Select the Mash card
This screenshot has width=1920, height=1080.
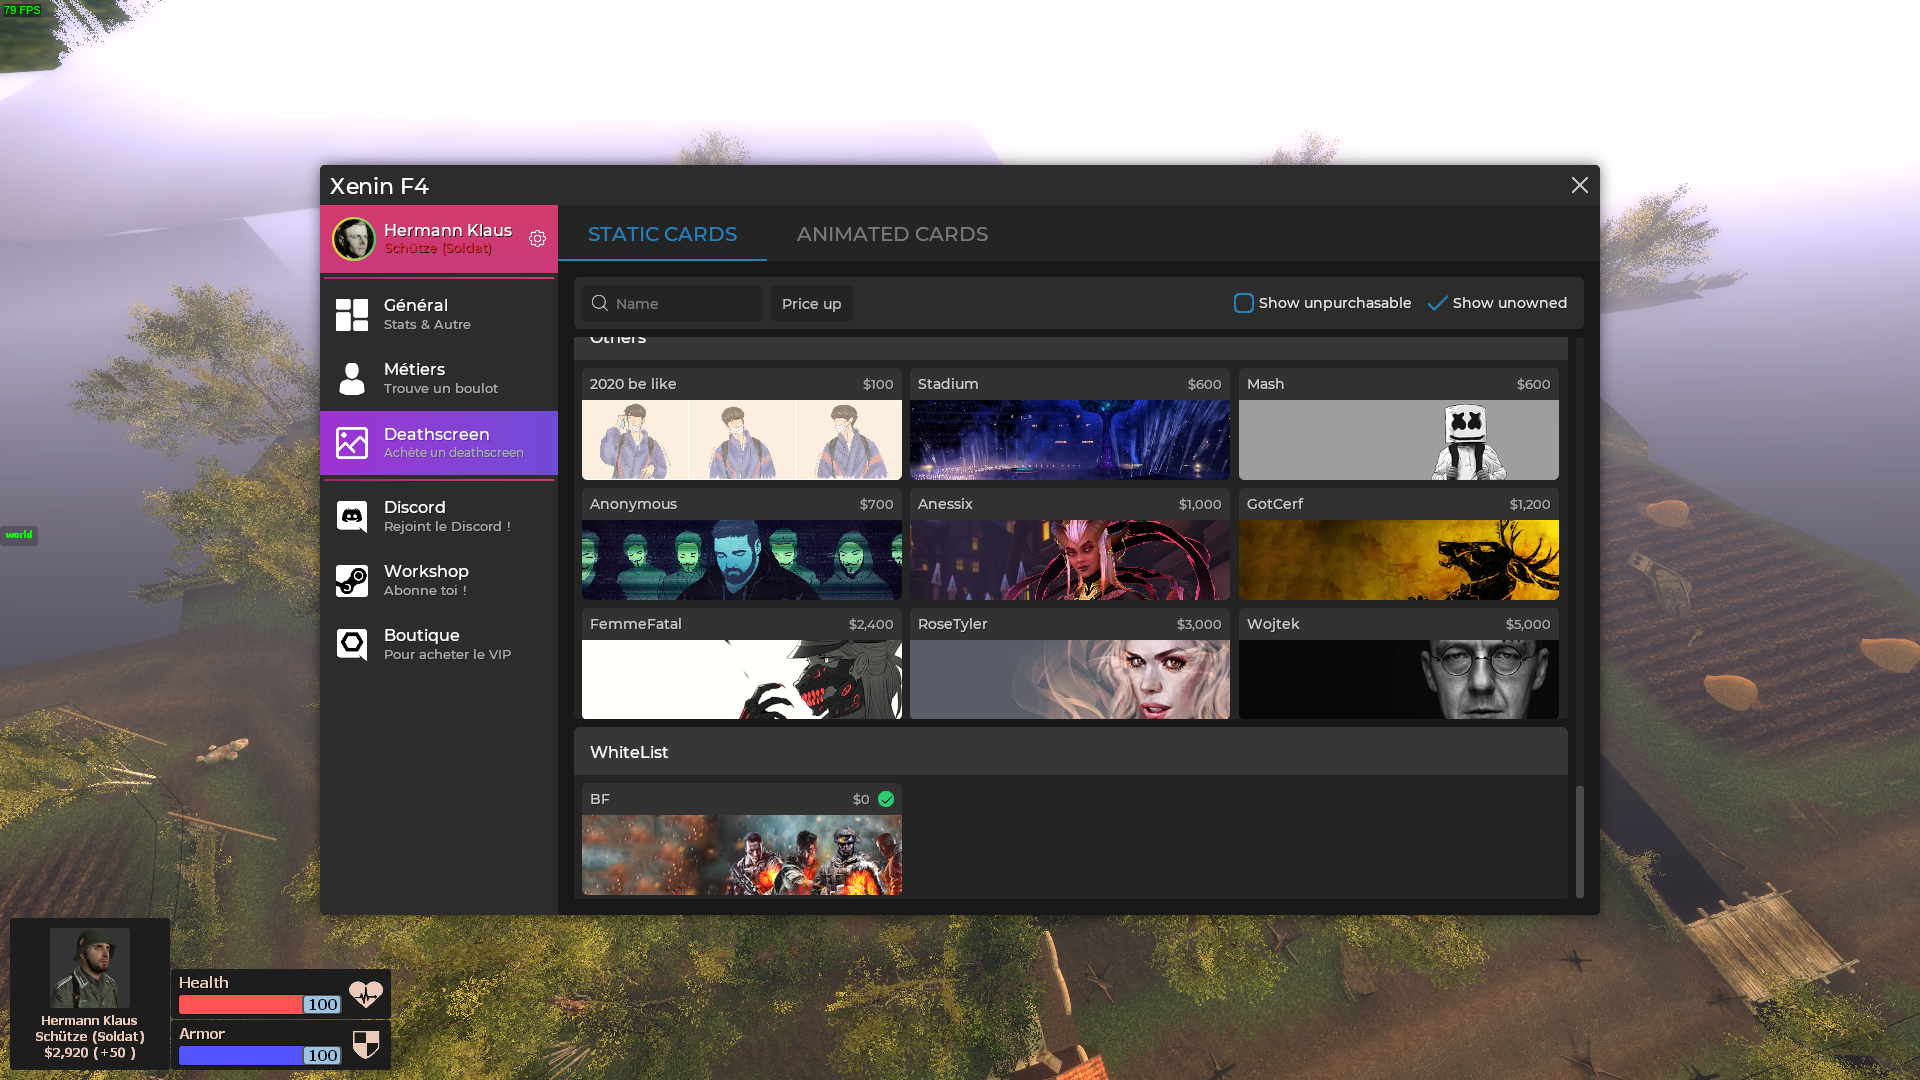[1399, 424]
